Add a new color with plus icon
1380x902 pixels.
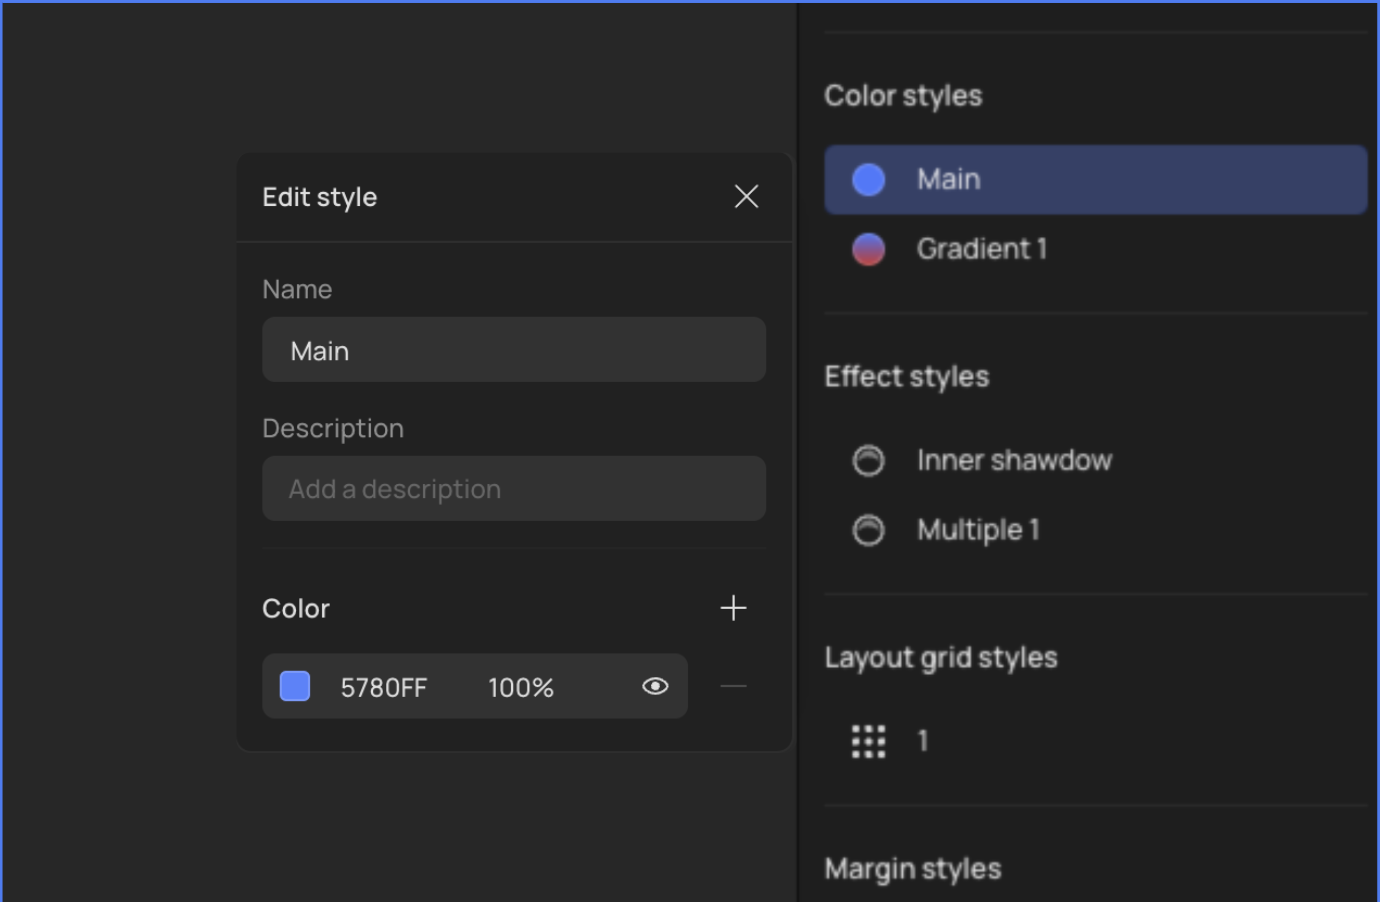[x=733, y=608]
